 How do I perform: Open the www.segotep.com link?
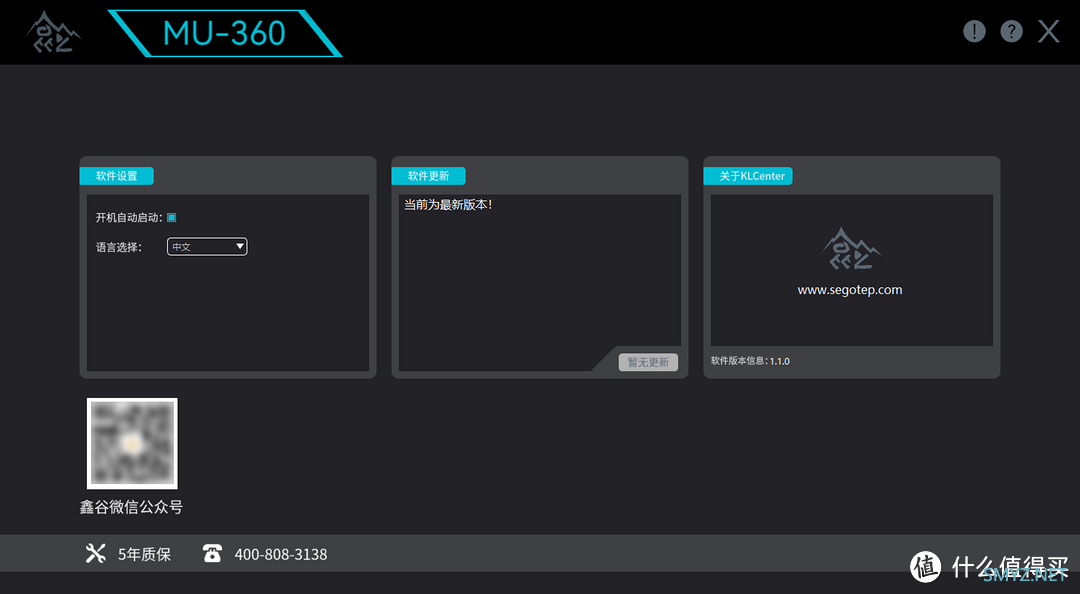(849, 290)
